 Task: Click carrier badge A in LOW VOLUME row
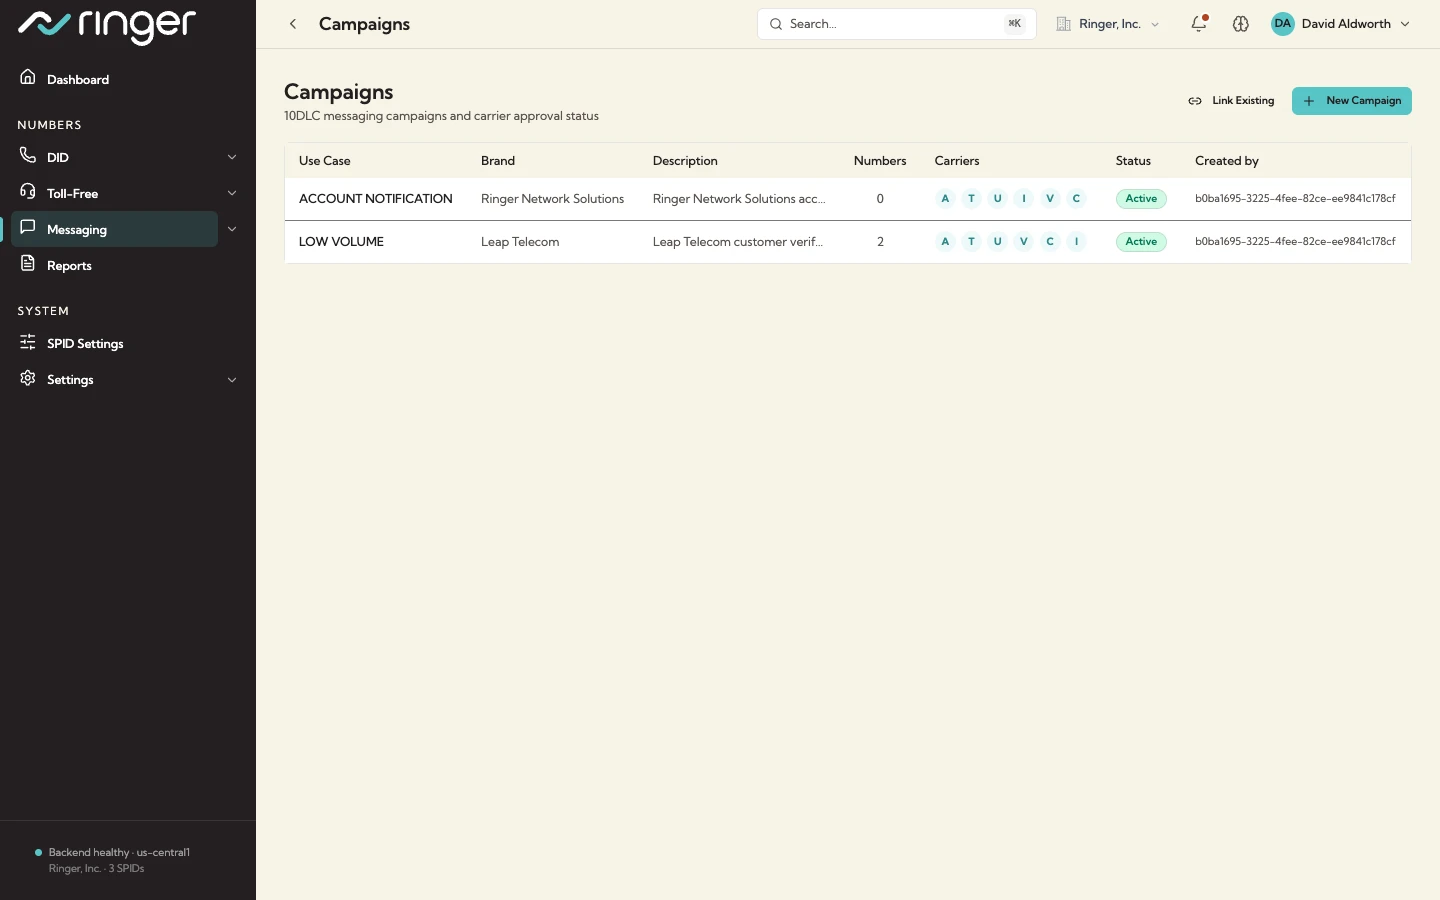(x=945, y=241)
